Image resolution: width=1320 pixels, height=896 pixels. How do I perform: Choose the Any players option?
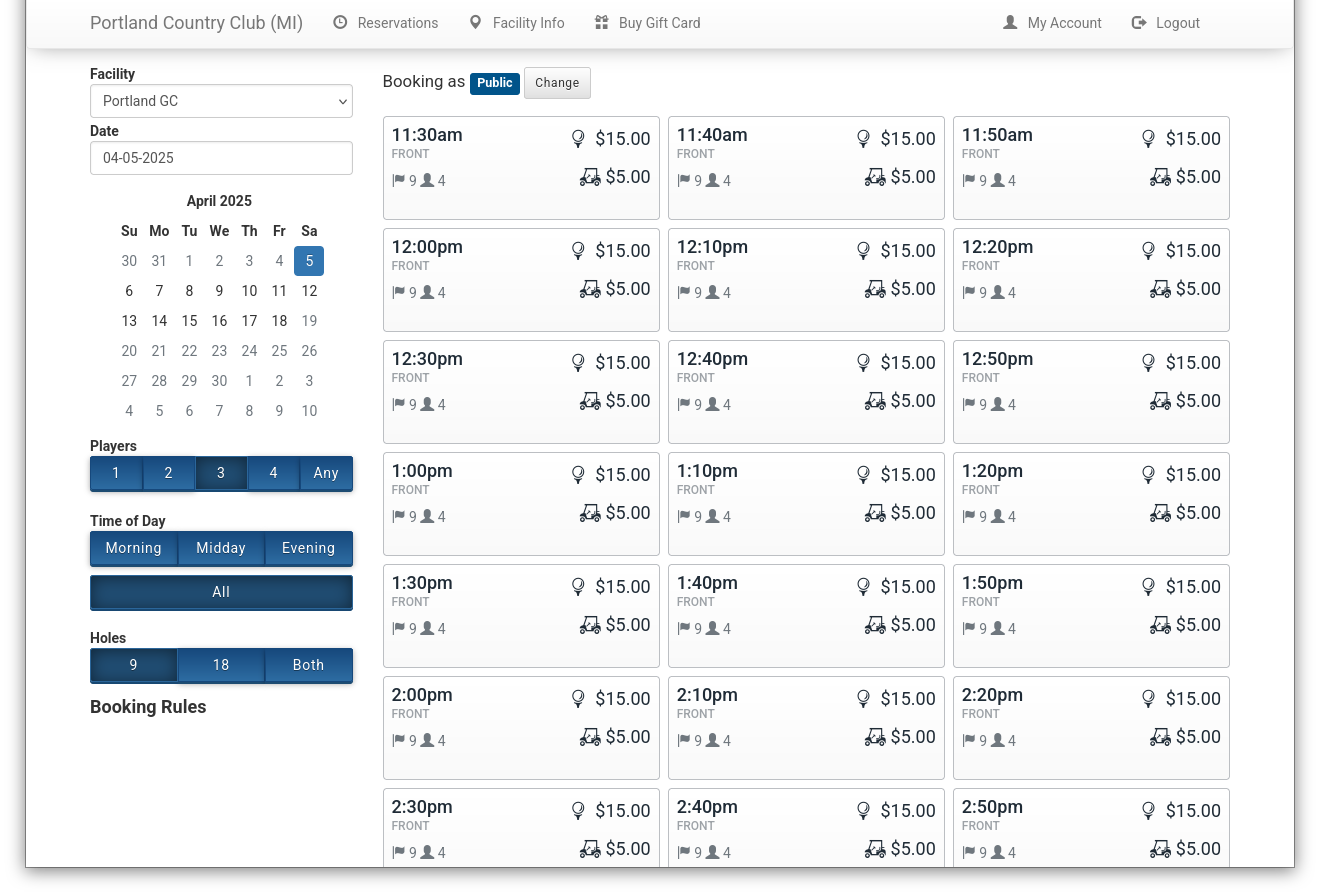point(326,473)
